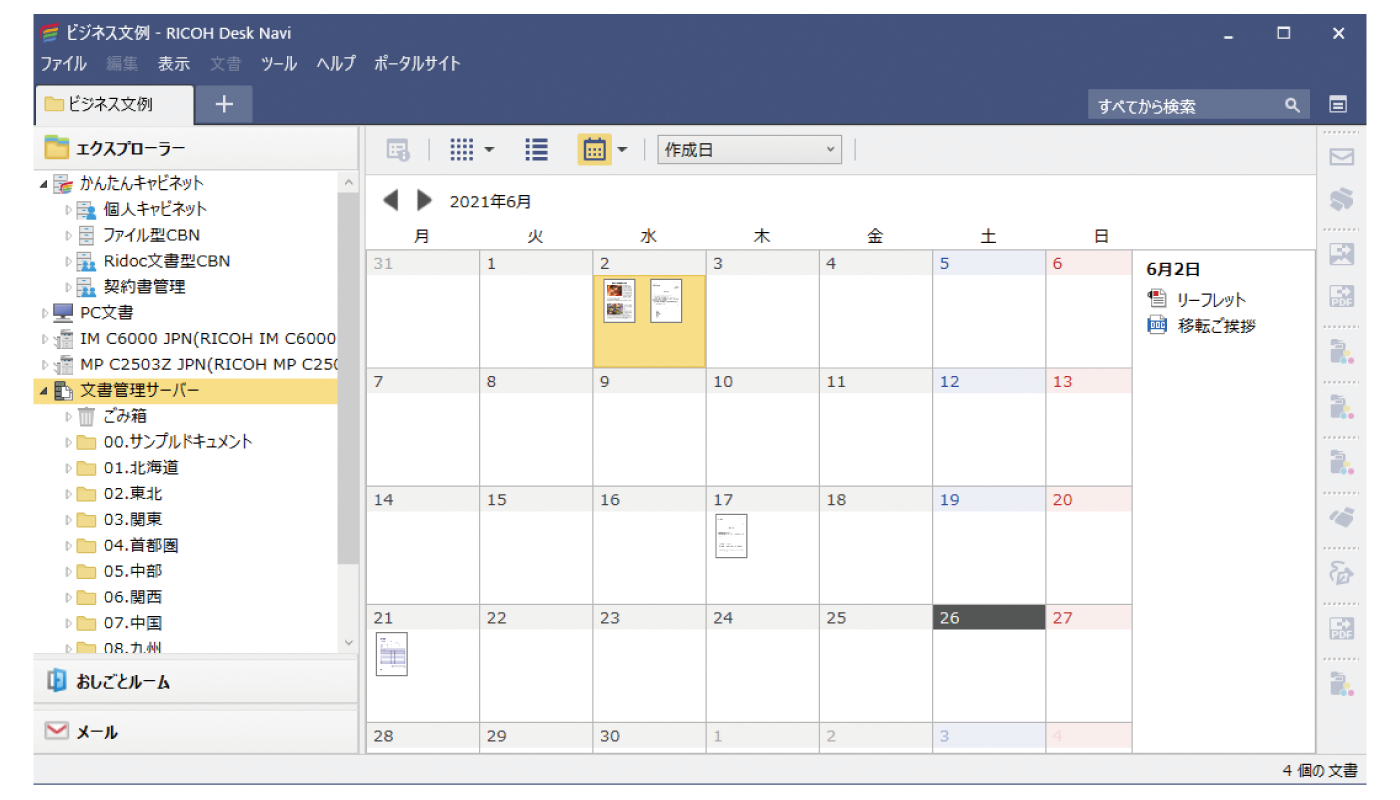This screenshot has height=800, width=1400.
Task: Open the new tab plus button
Action: [x=224, y=104]
